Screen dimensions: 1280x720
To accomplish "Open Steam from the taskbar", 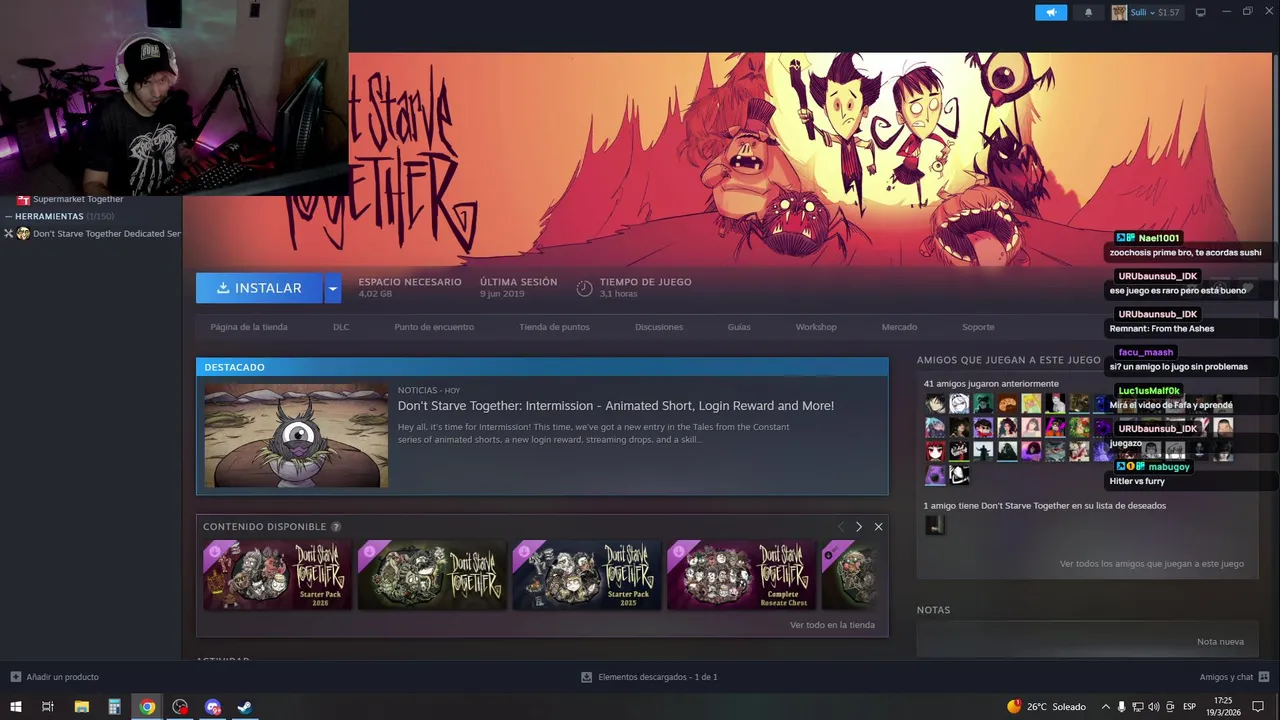I will coord(244,707).
